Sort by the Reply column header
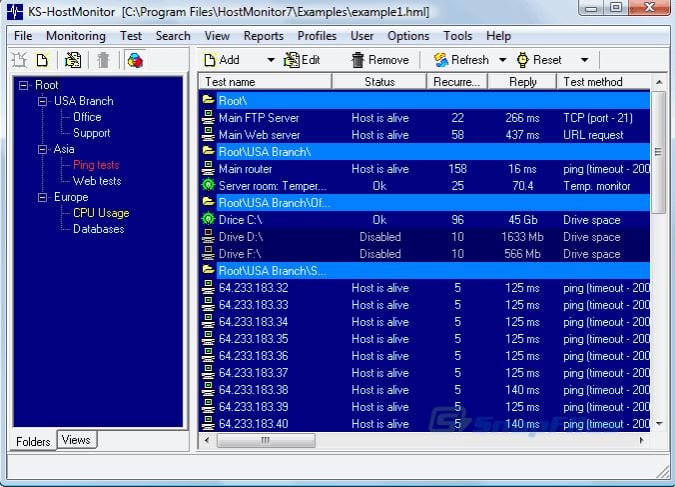 pos(522,81)
